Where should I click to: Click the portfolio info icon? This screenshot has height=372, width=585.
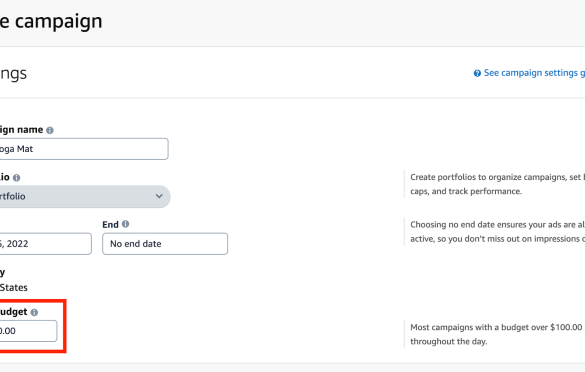pos(16,178)
